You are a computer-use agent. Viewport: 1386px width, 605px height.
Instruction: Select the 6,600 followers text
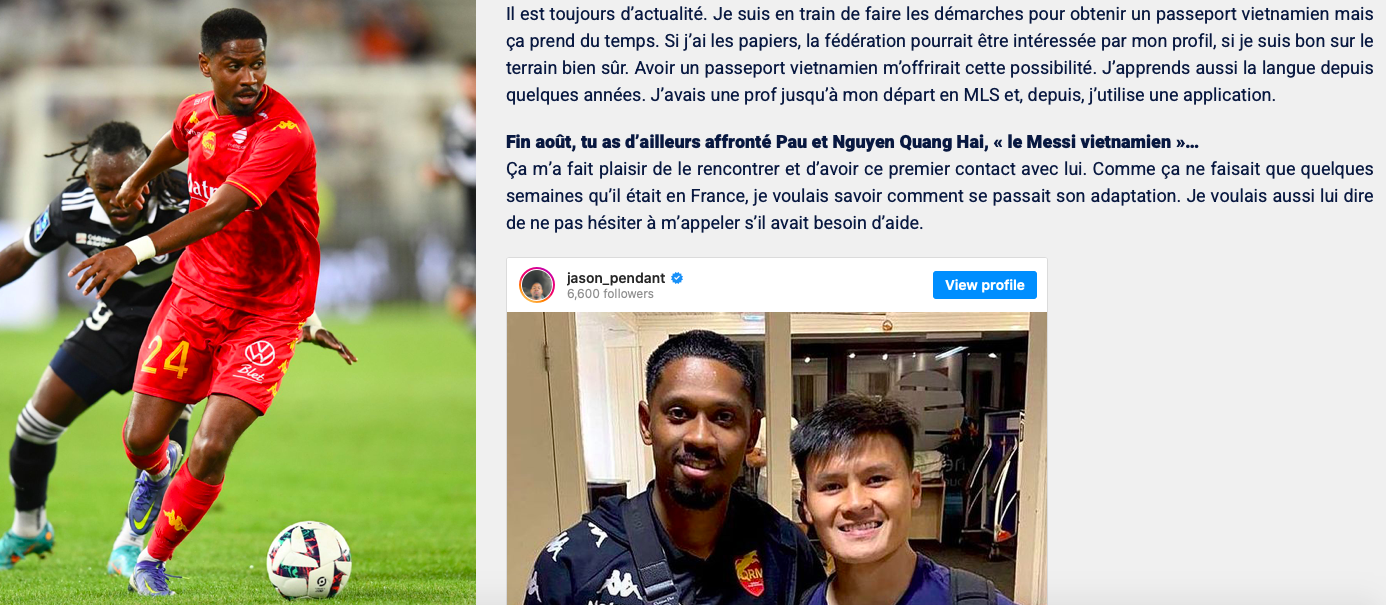tap(610, 294)
